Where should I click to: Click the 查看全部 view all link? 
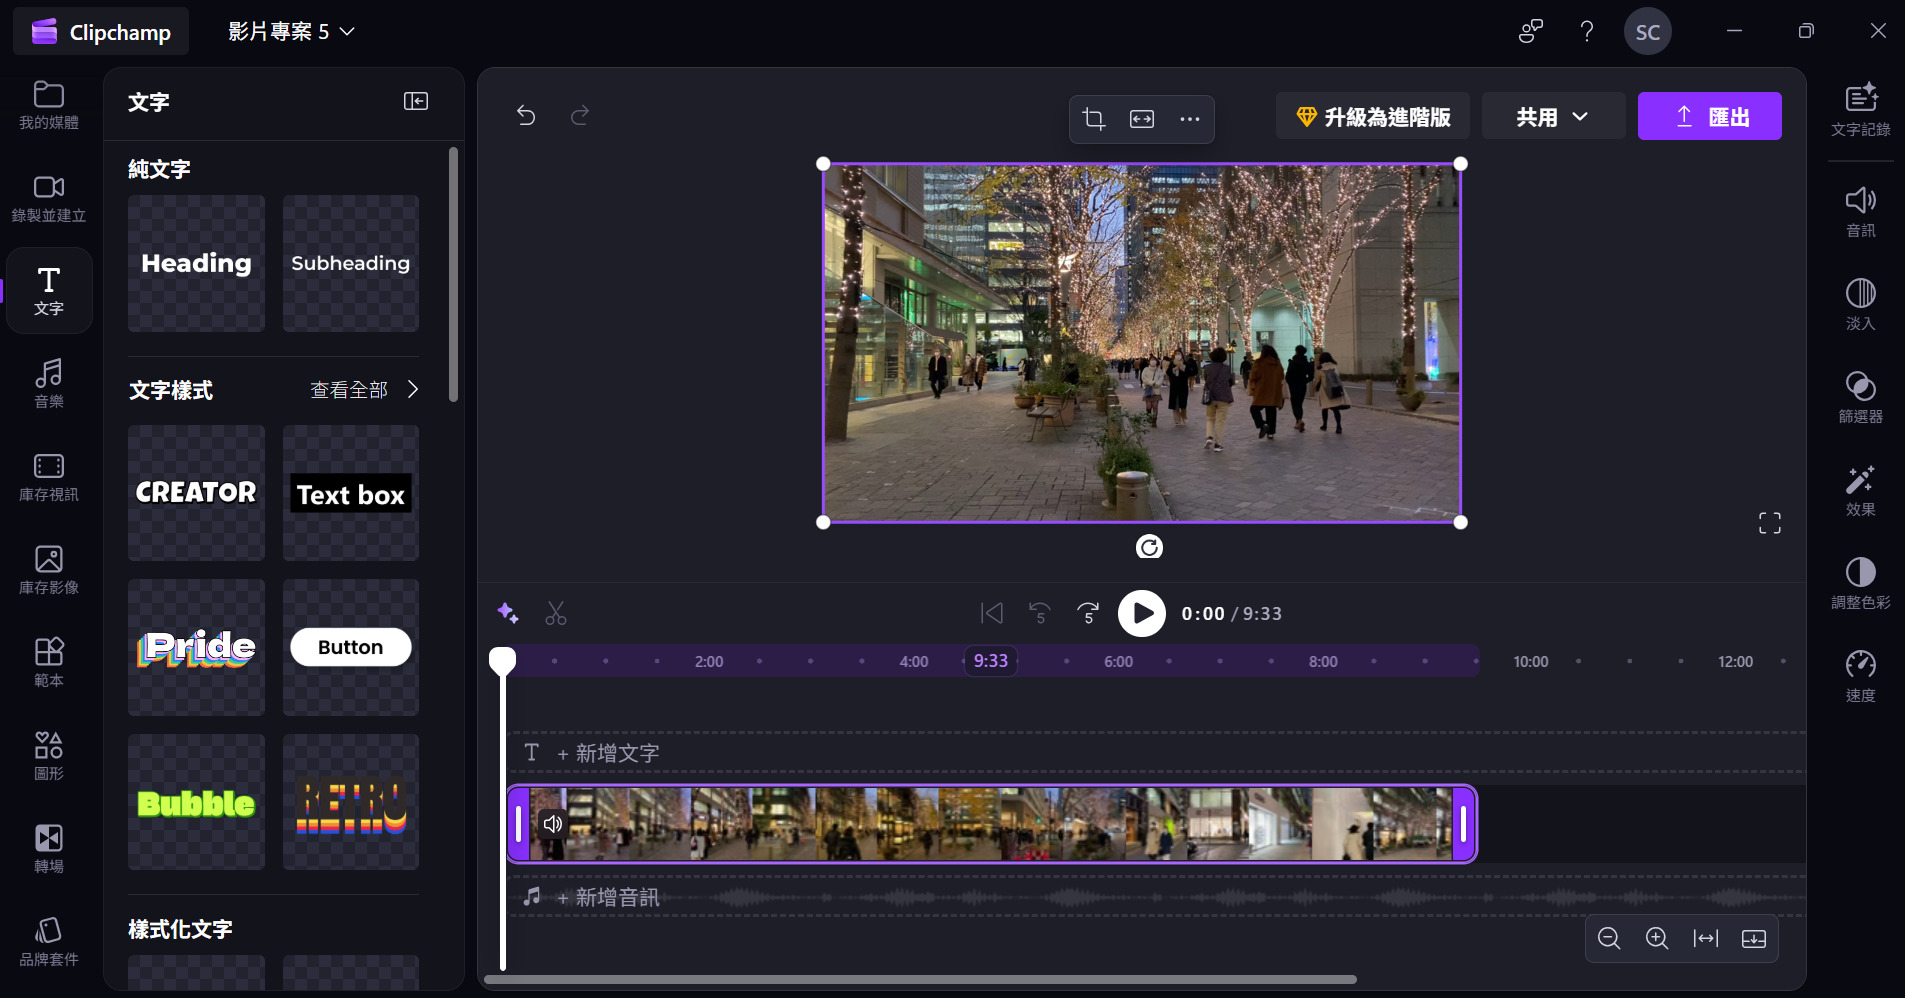tap(350, 389)
